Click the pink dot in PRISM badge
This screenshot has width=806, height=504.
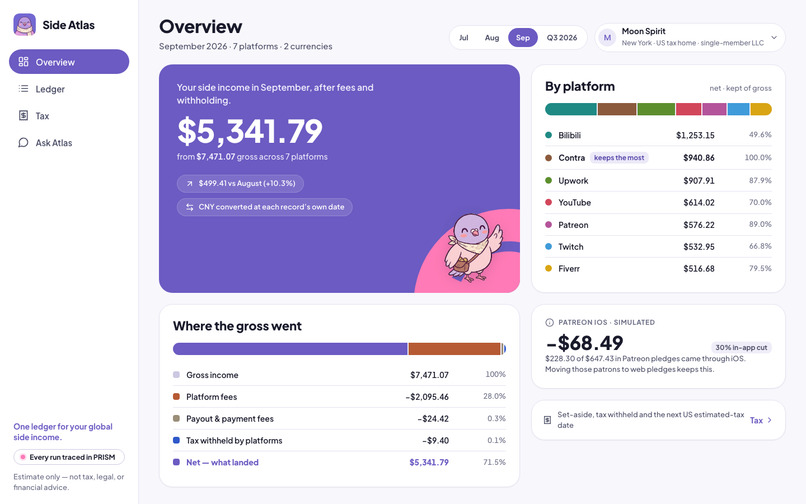[x=23, y=457]
